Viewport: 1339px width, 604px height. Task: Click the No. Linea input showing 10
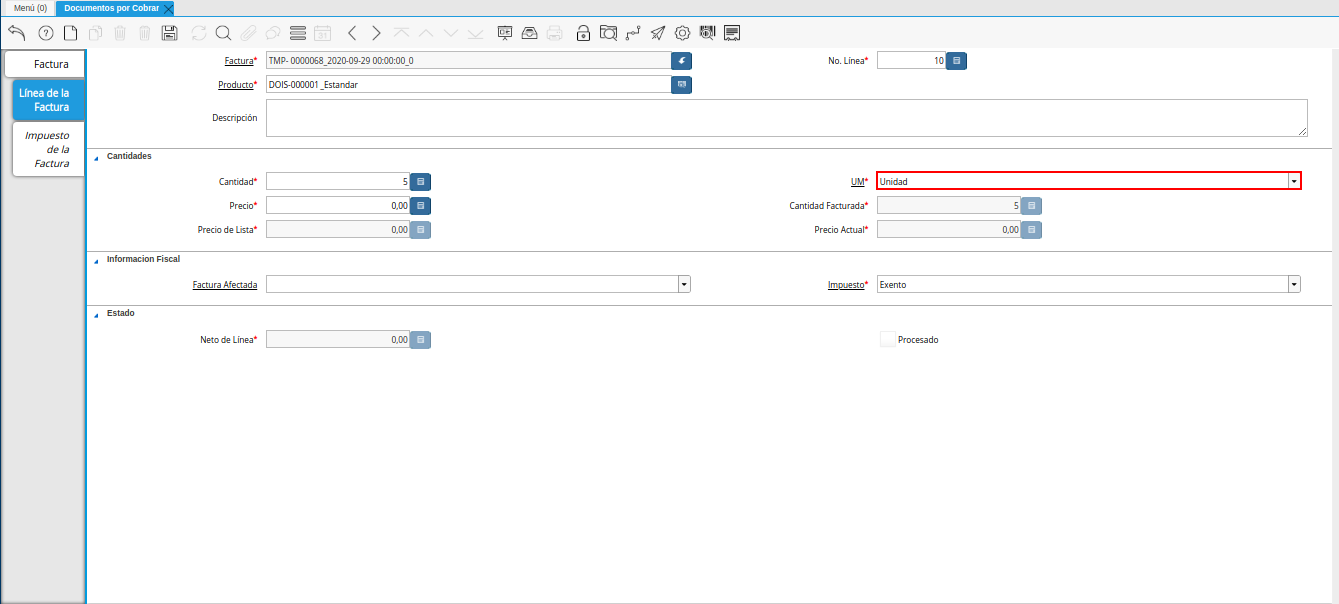(911, 61)
